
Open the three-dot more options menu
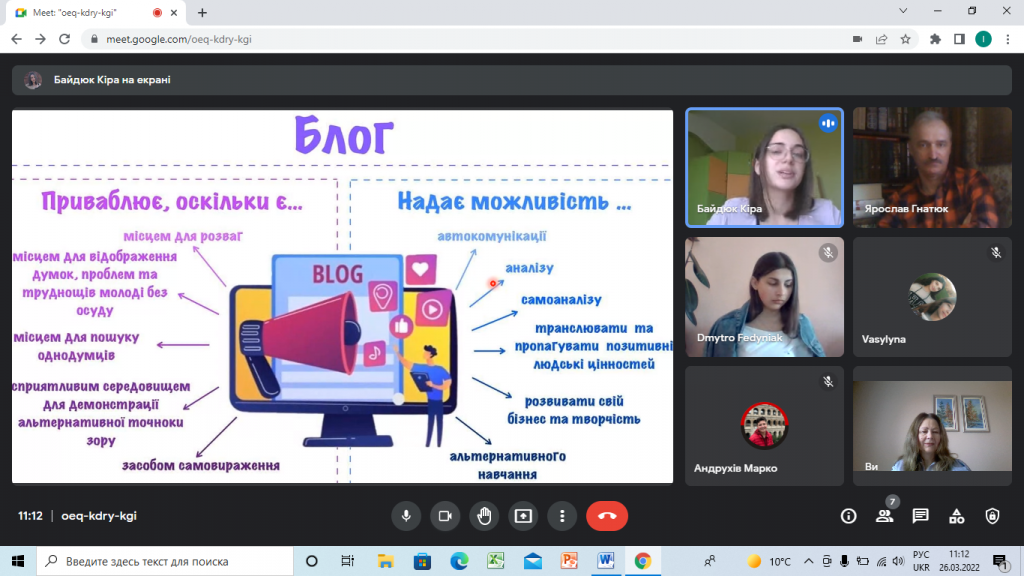pyautogui.click(x=562, y=516)
